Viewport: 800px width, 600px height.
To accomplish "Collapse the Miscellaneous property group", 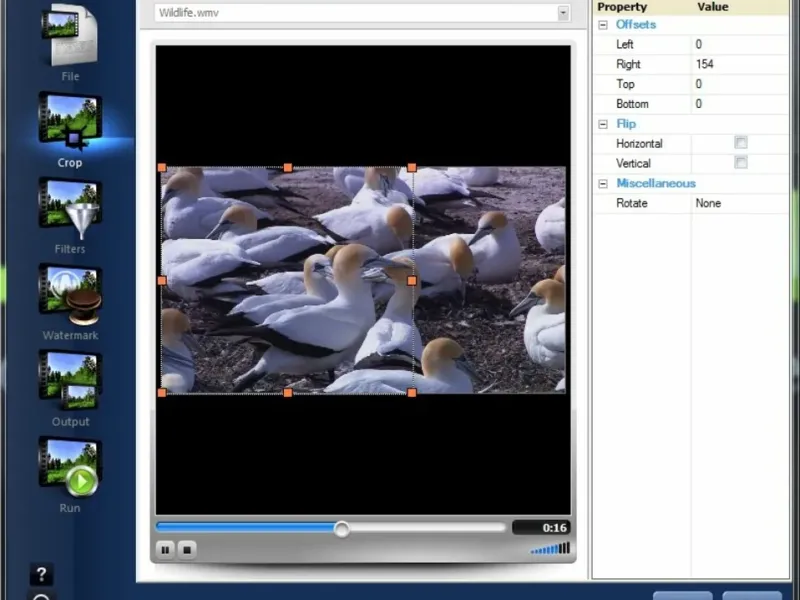I will tap(603, 184).
